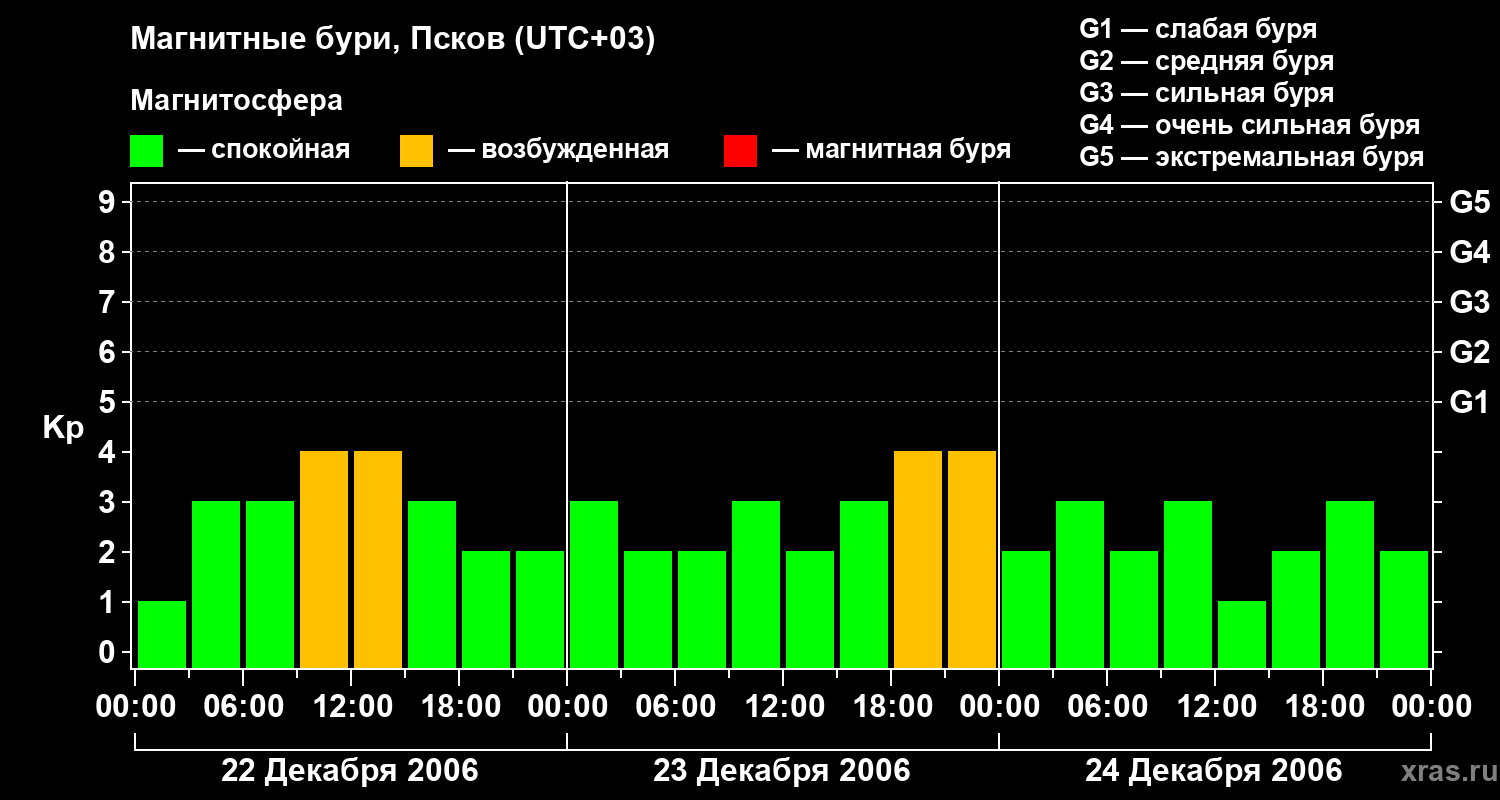
Task: Click the 'G2' label on the right axis
Action: [1469, 352]
